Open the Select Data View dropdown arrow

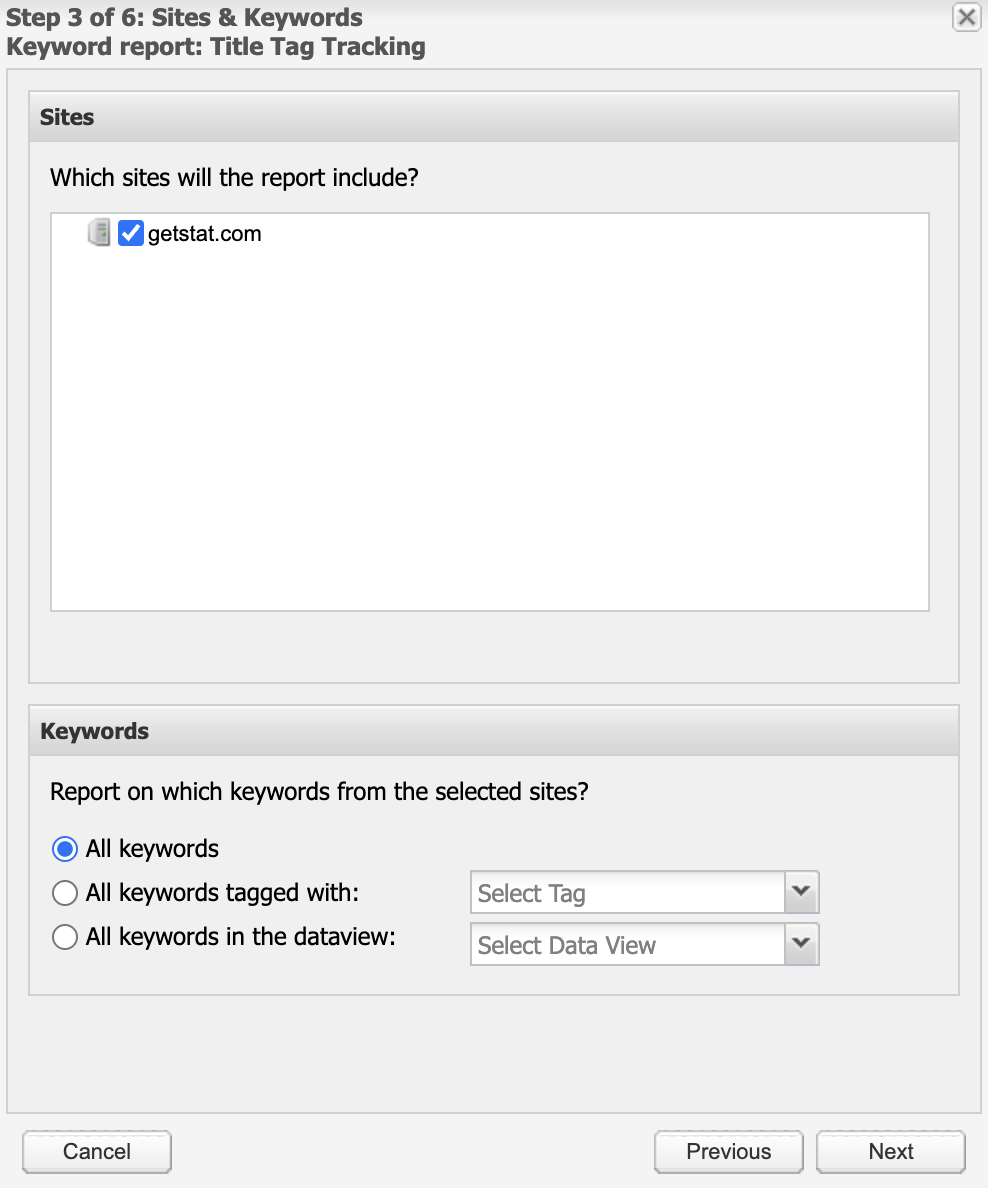(x=800, y=944)
